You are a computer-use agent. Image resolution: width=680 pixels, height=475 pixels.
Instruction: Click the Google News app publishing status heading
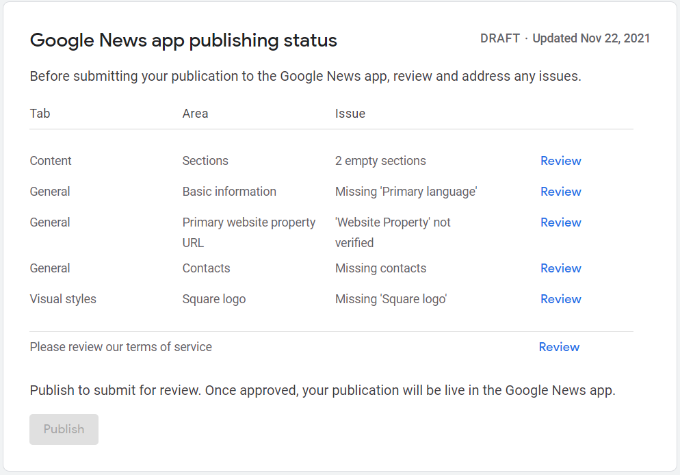pos(183,41)
